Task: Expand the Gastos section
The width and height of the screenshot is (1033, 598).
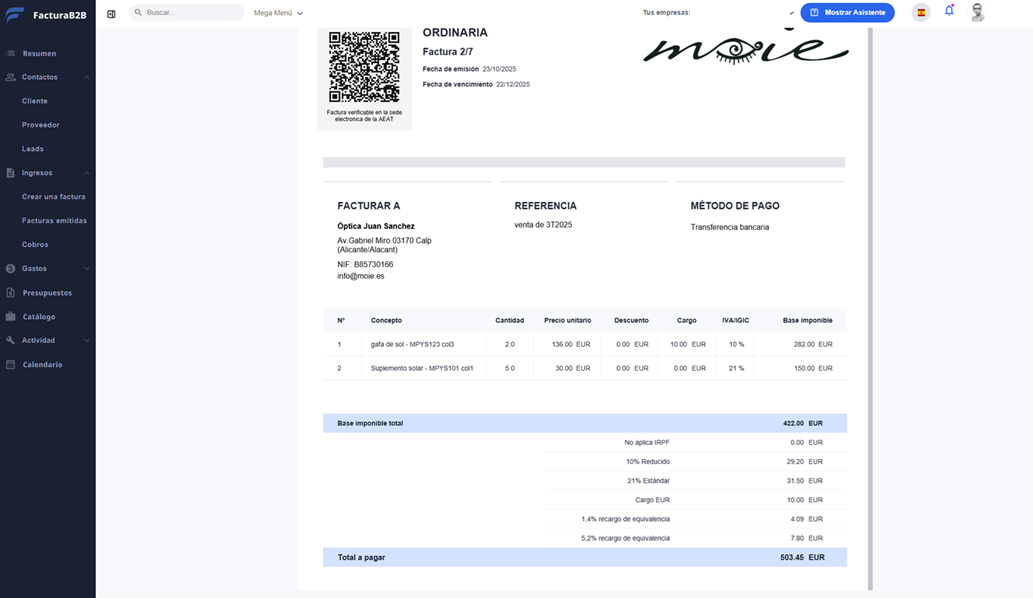Action: coord(87,269)
